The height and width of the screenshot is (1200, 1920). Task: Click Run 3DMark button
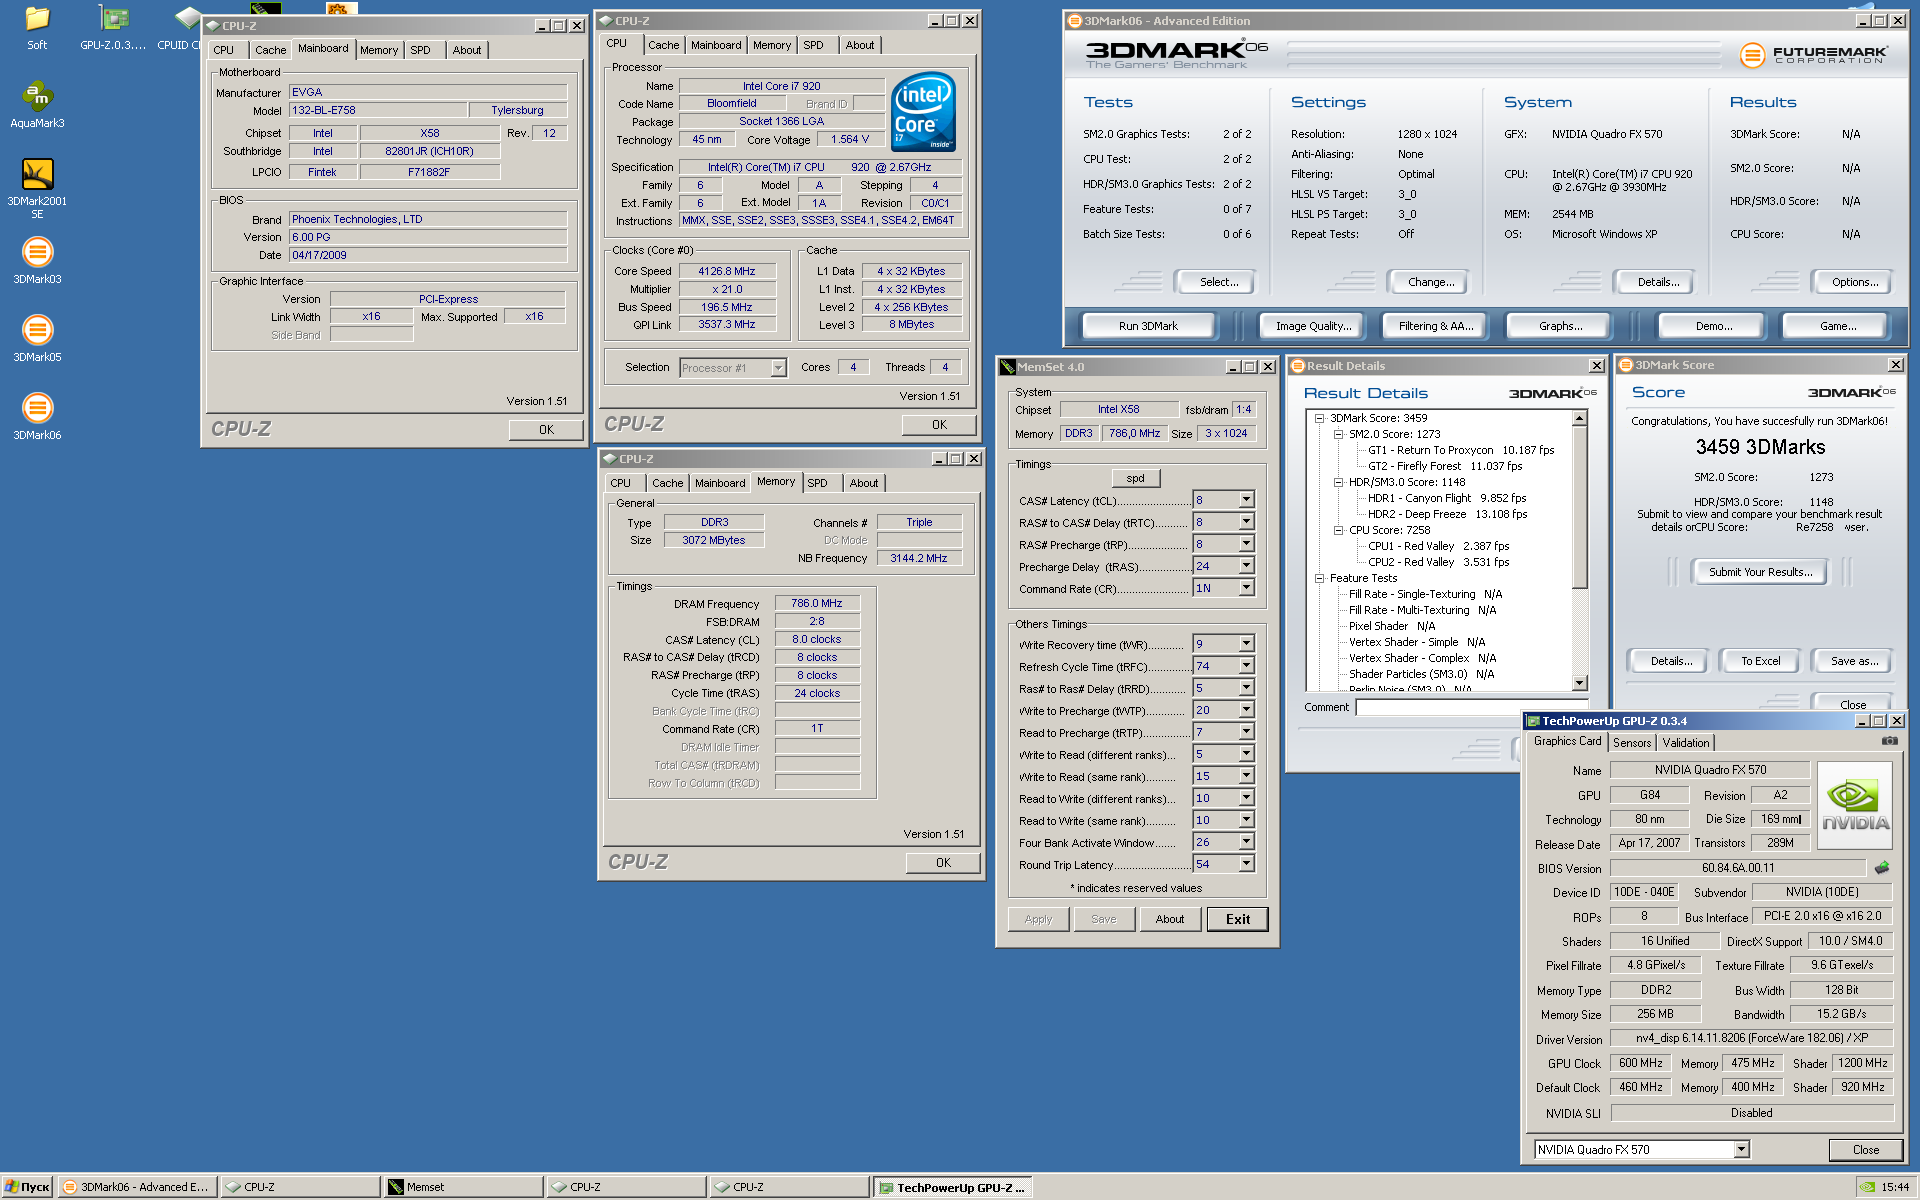click(x=1148, y=326)
